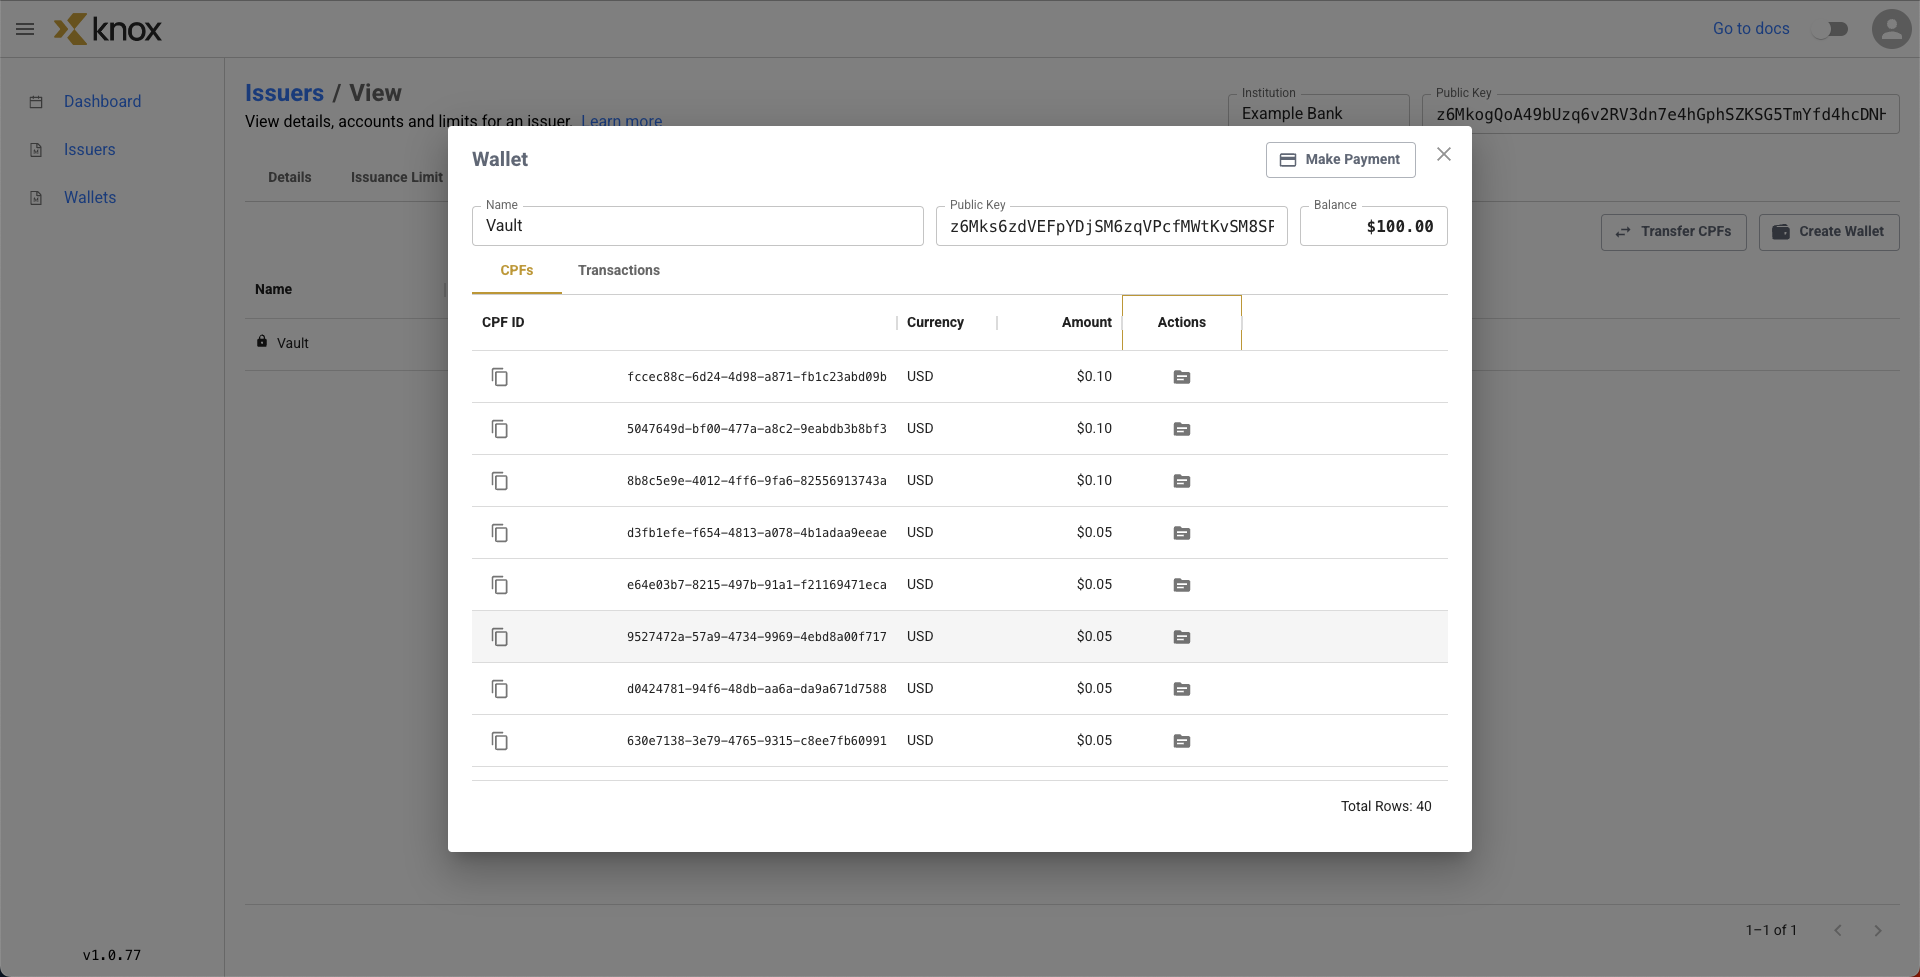
Task: Click the Balance field
Action: coord(1374,226)
